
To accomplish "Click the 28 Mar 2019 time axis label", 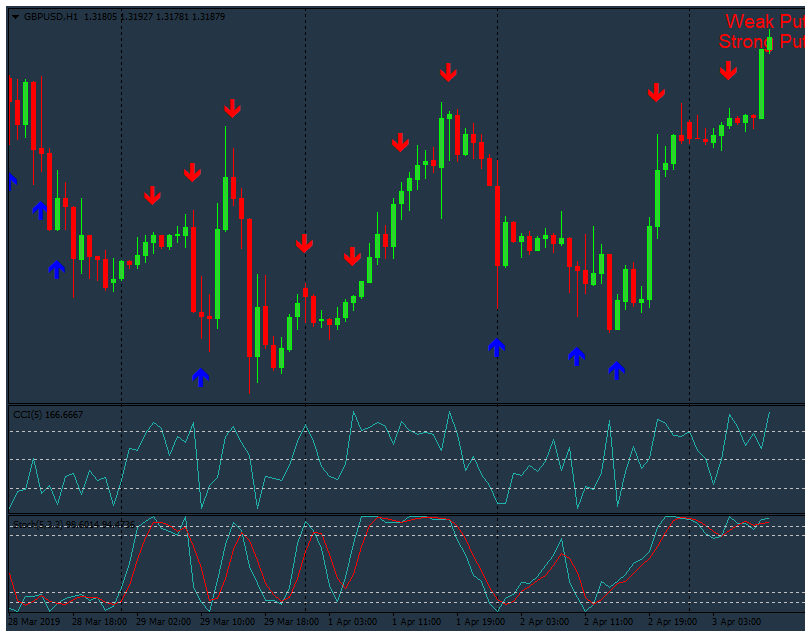I will [33, 621].
